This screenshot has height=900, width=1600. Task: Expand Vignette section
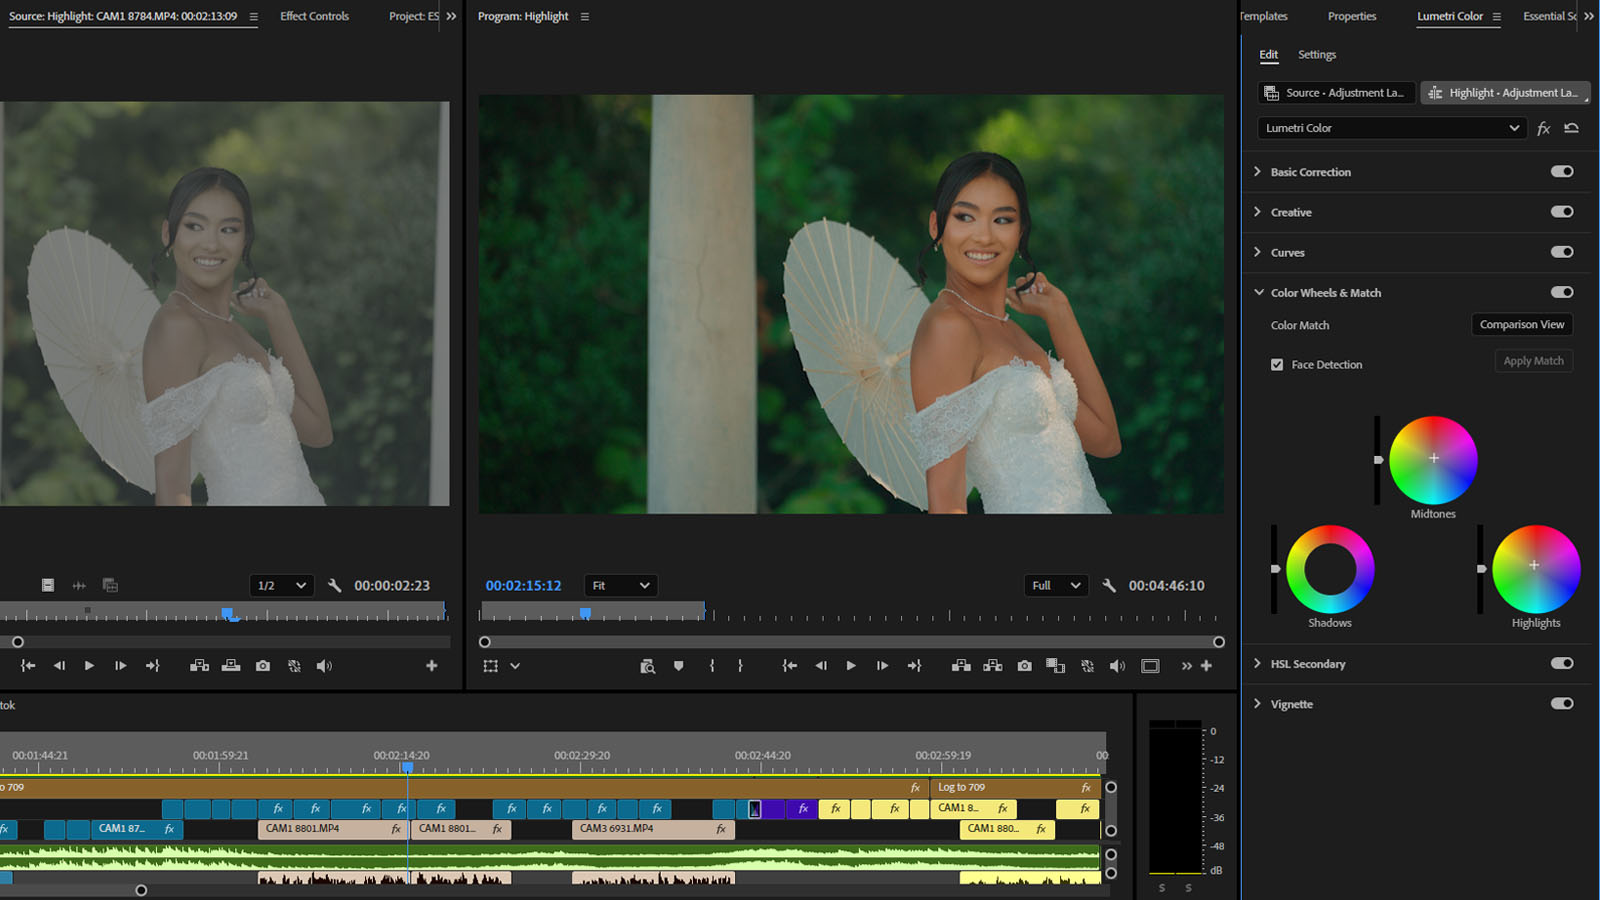tap(1258, 703)
